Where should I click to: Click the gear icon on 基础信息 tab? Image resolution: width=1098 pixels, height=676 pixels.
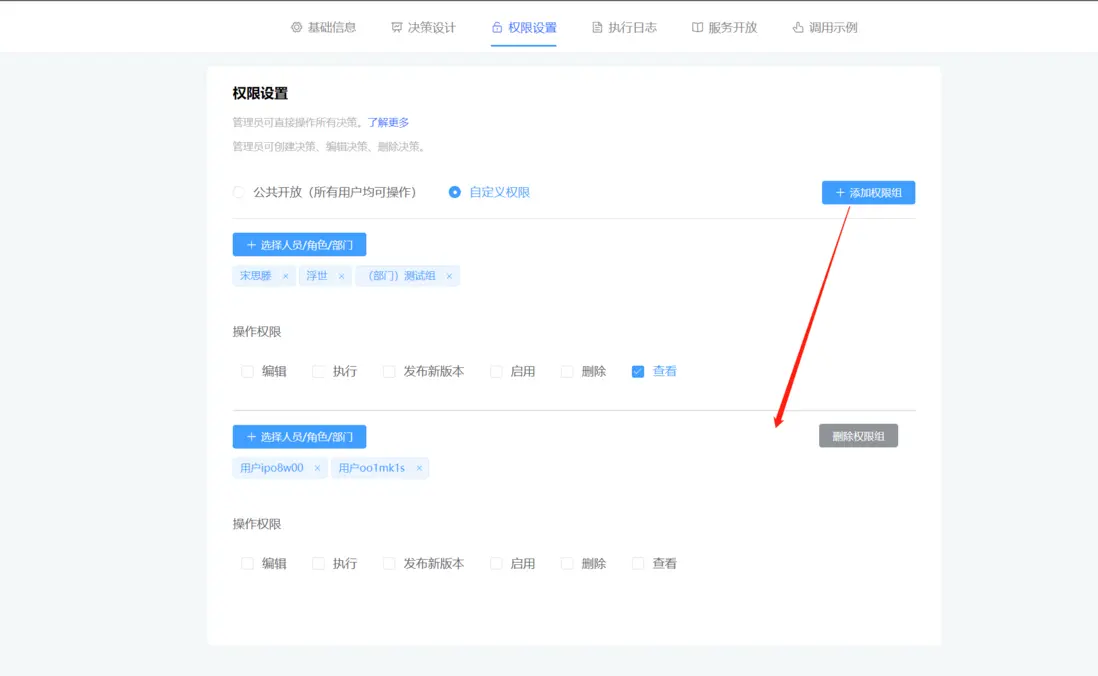coord(294,27)
